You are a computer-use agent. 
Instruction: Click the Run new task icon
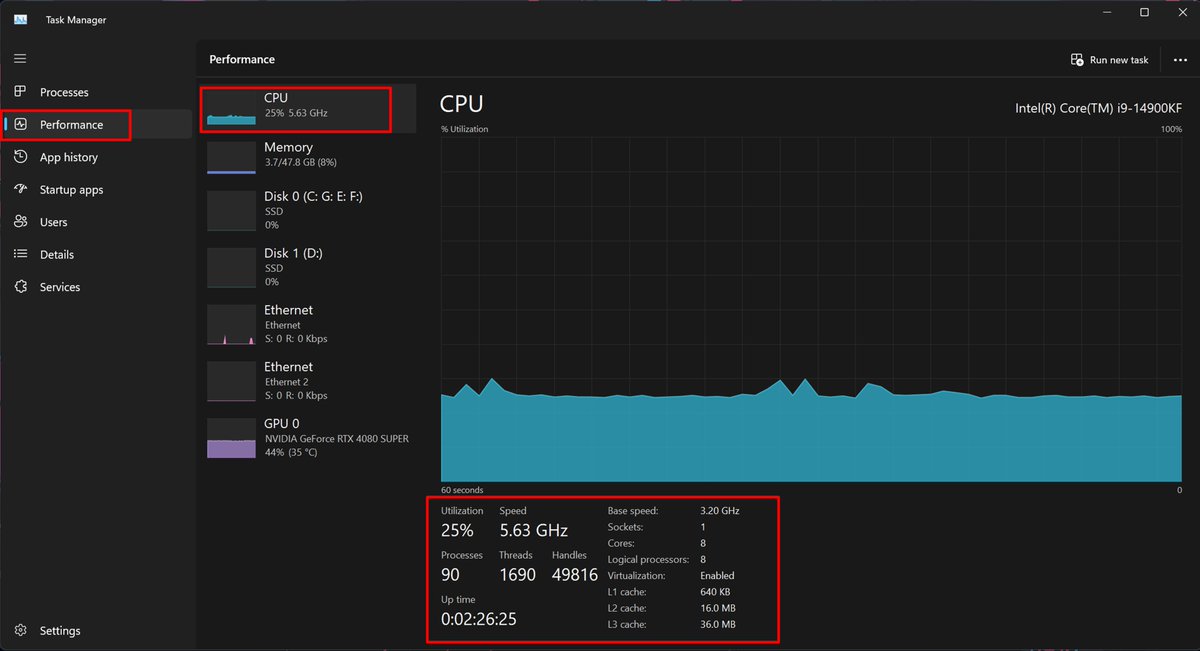[1077, 60]
